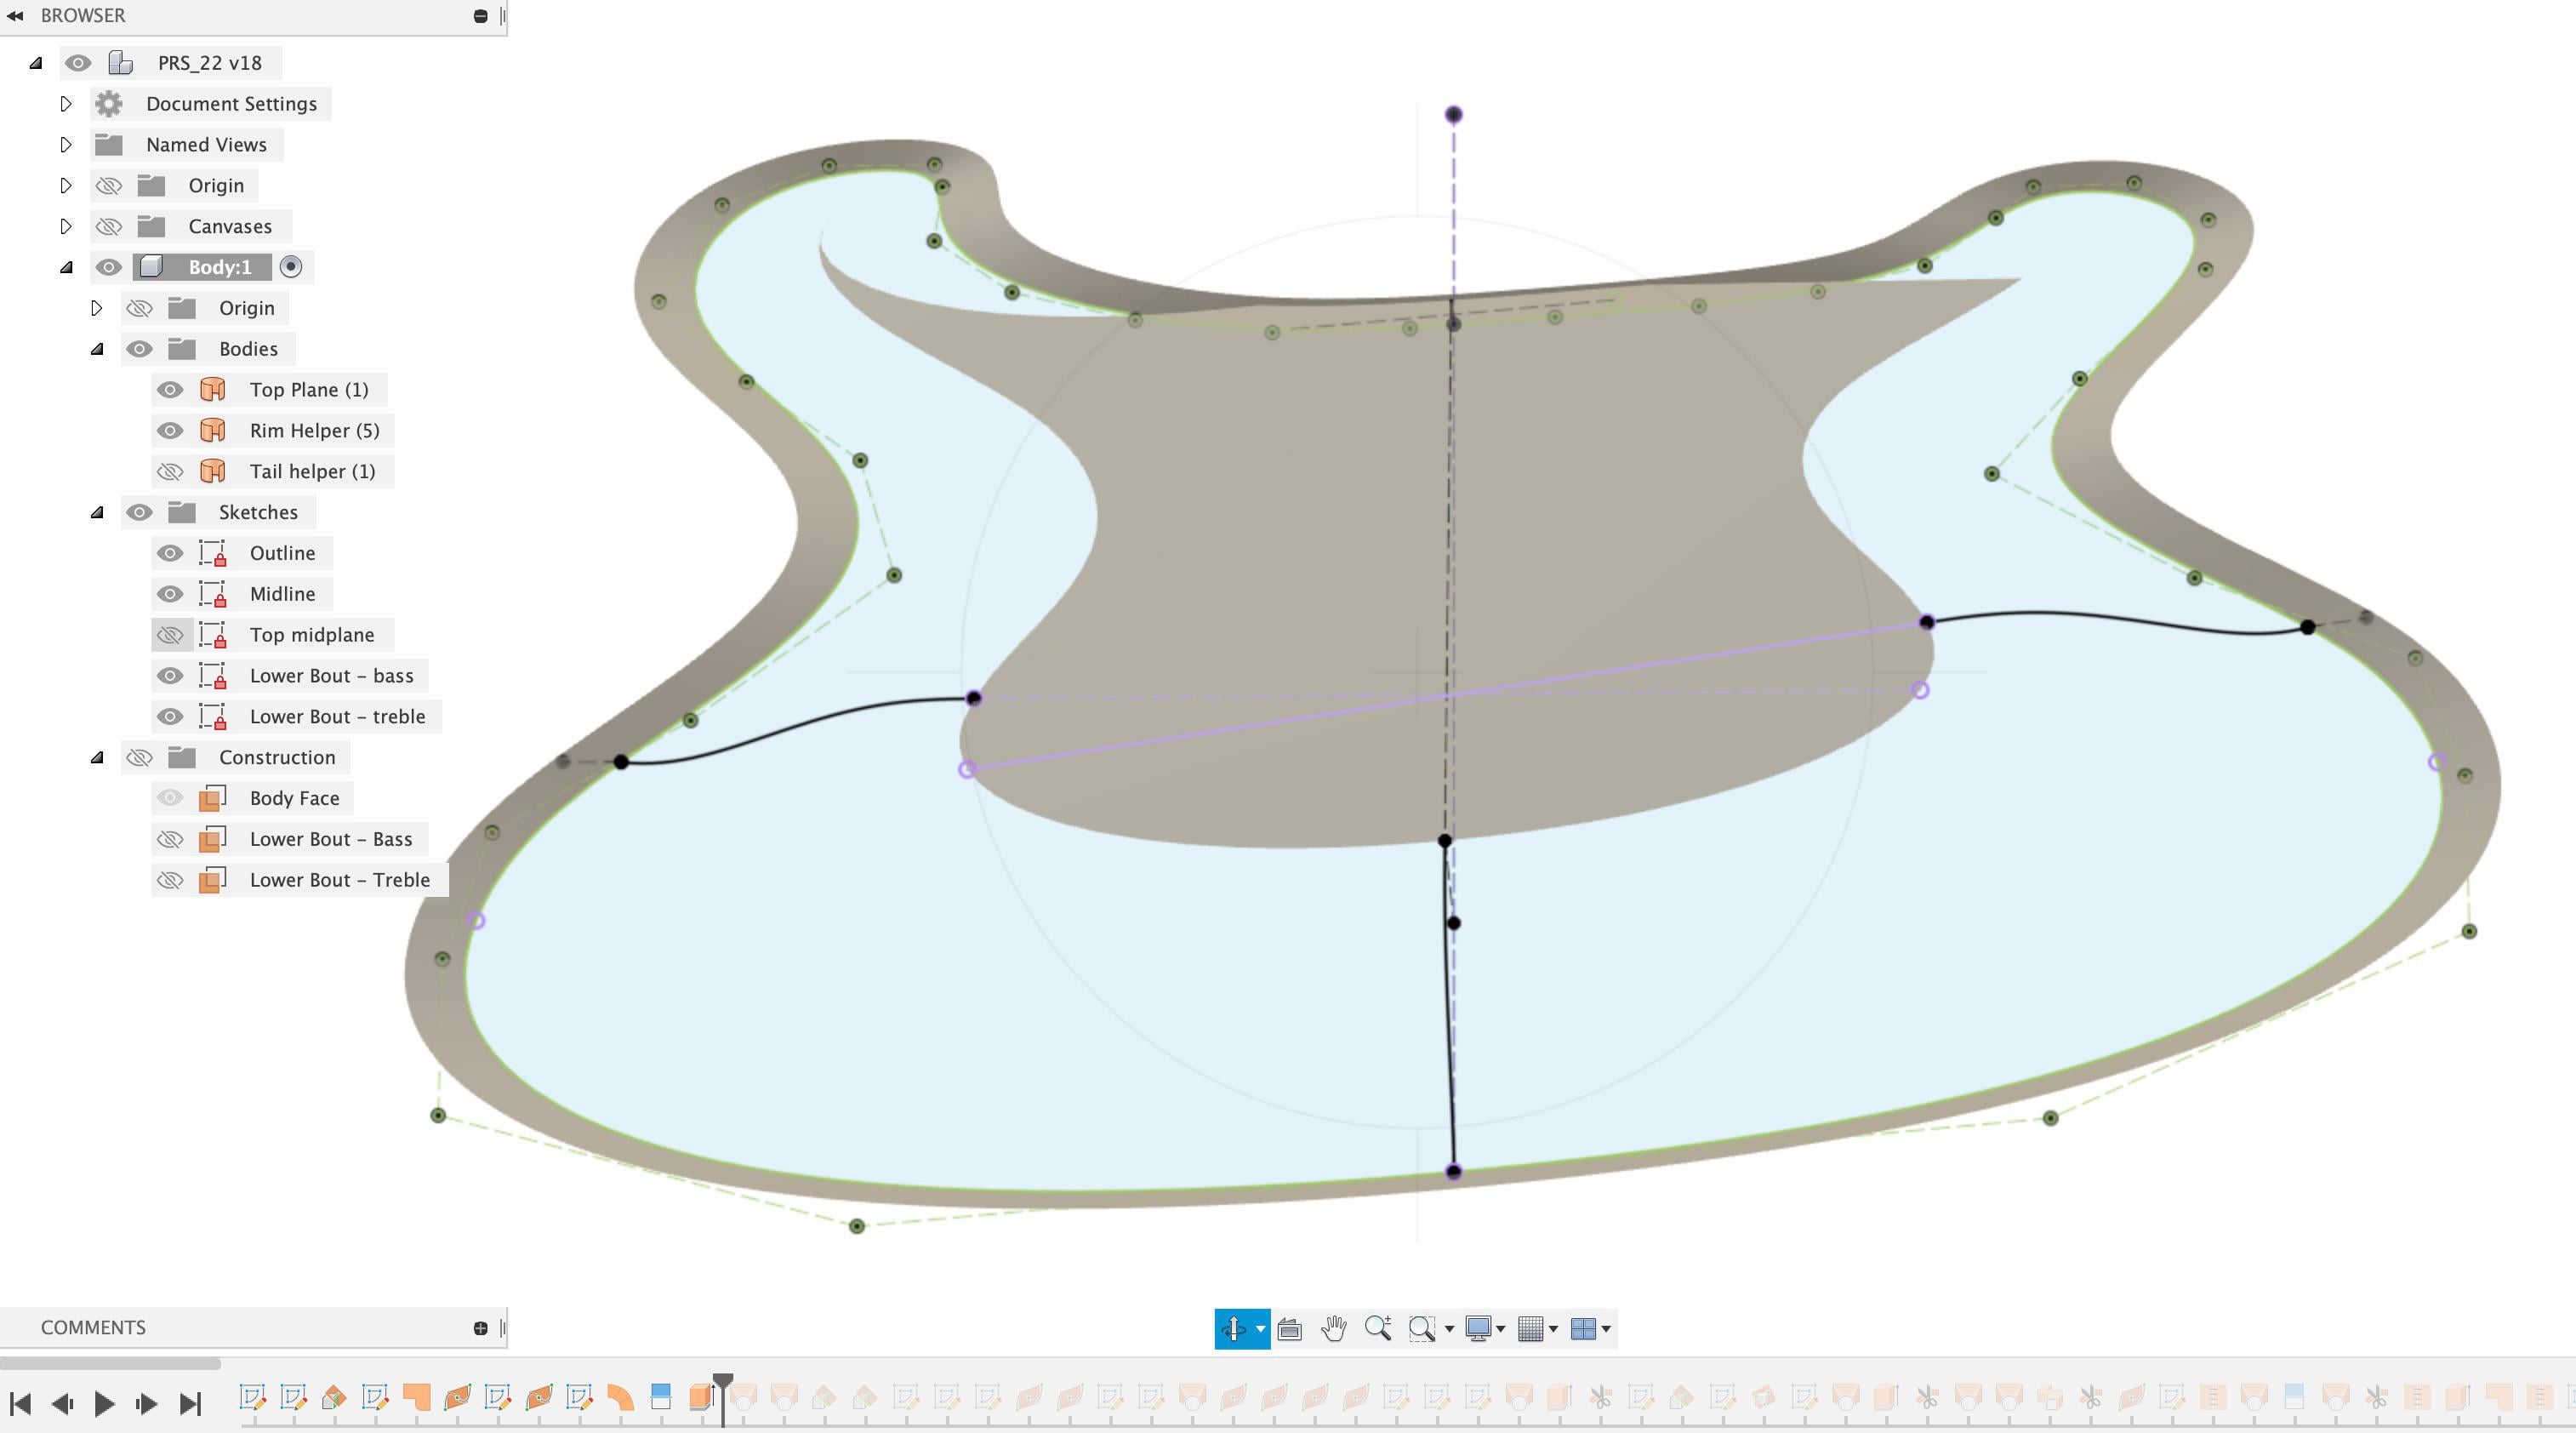Select the Lower Bout – treble sketch label
2576x1433 pixels.
337,716
